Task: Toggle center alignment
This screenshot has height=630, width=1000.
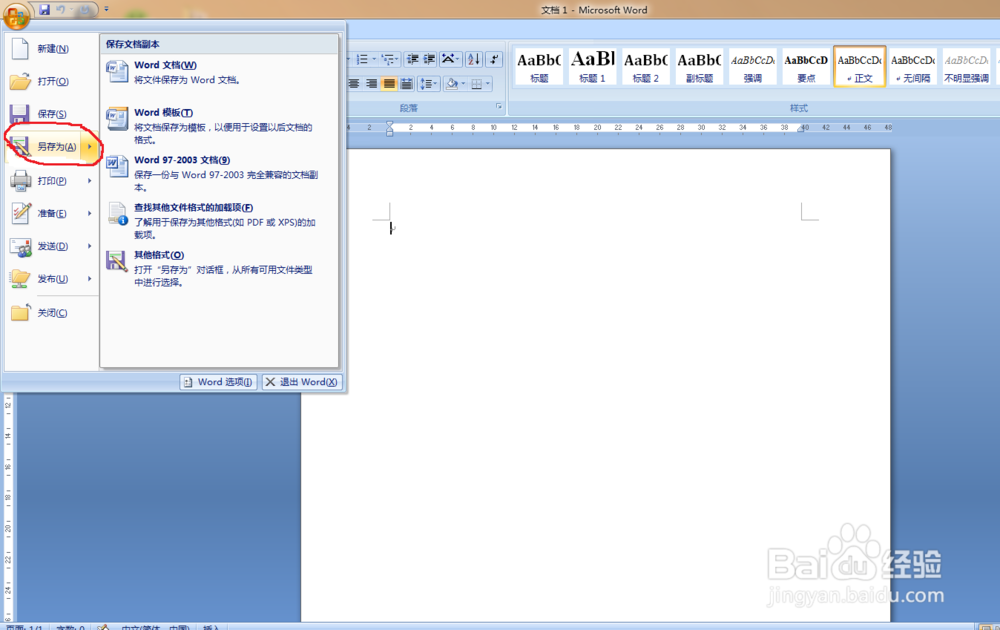Action: point(354,84)
